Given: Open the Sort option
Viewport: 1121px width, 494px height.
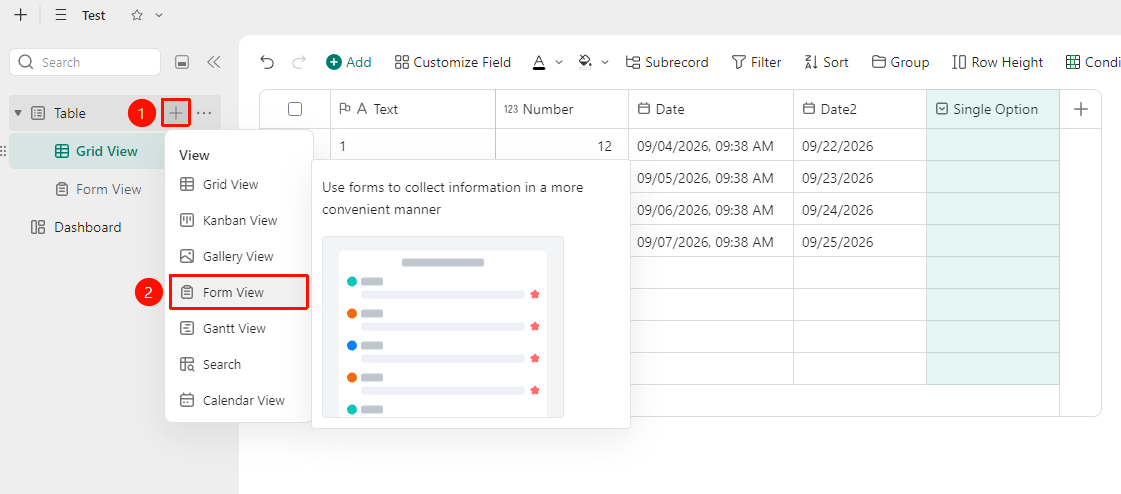Looking at the screenshot, I should point(826,62).
